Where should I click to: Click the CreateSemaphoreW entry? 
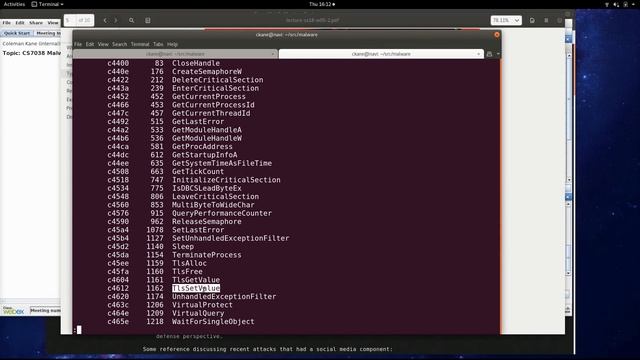pos(207,71)
